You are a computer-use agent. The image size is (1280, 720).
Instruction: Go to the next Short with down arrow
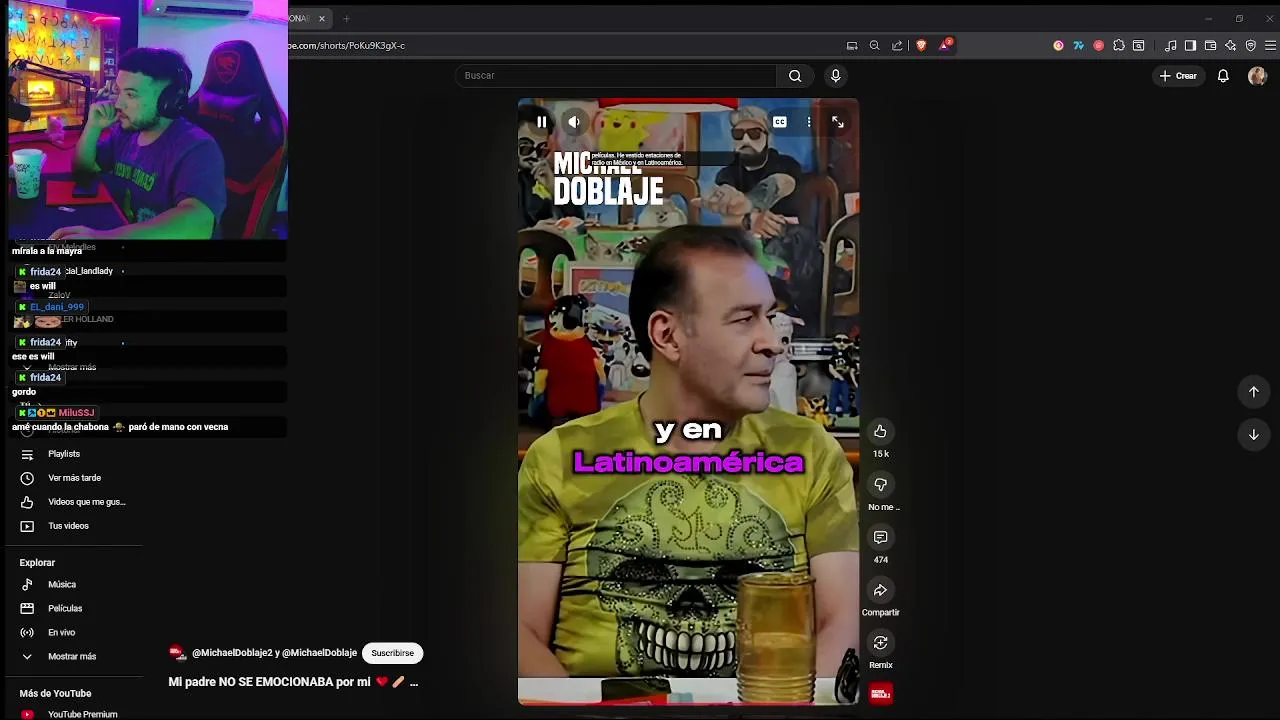(1253, 434)
